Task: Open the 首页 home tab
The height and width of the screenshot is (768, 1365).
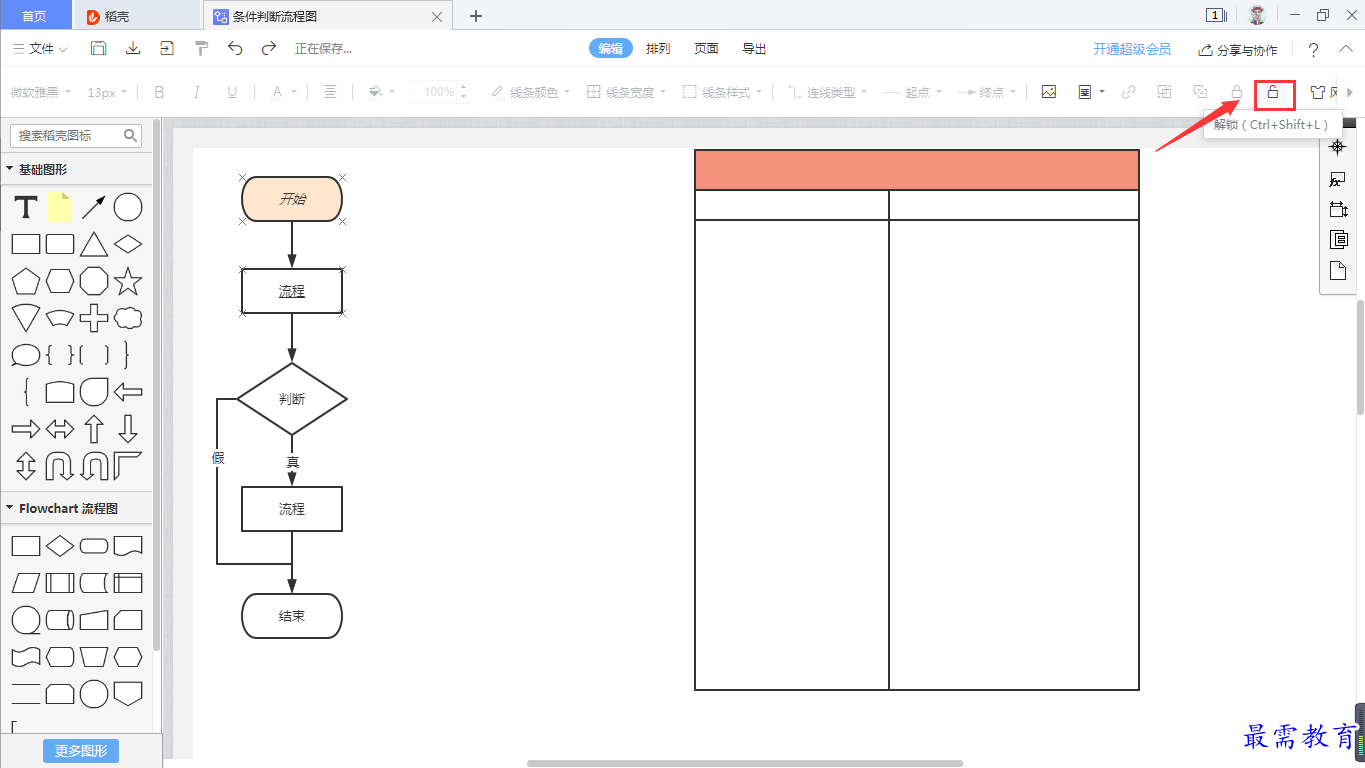Action: [35, 16]
